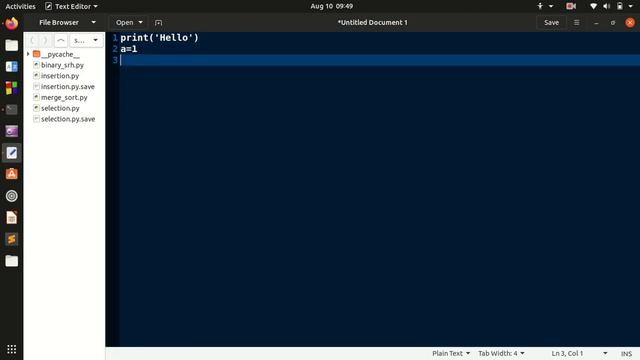Select merge_sort.py file

pos(64,97)
